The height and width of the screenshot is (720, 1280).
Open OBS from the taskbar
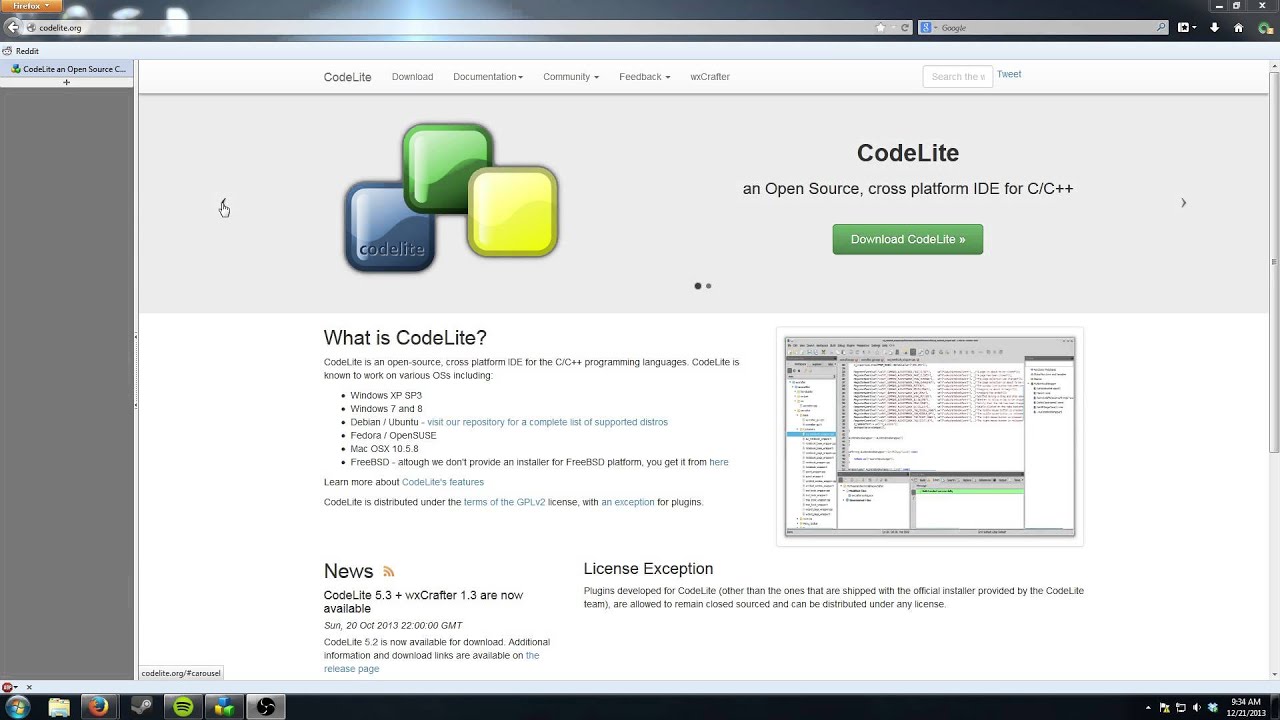tap(266, 707)
